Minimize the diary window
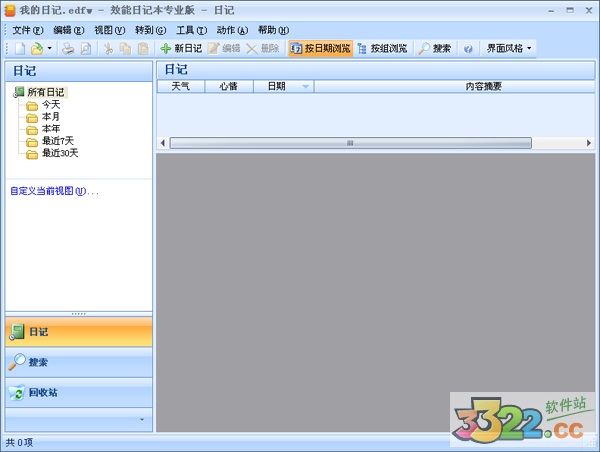This screenshot has width=600, height=452. (x=551, y=11)
